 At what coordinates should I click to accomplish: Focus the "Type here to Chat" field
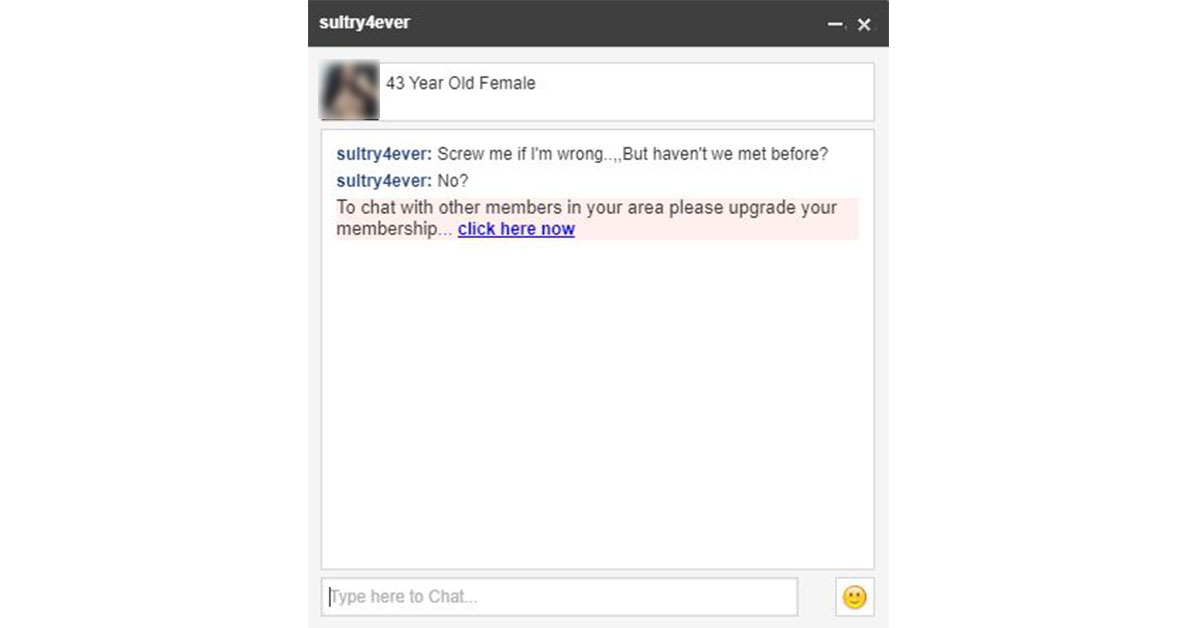point(559,597)
